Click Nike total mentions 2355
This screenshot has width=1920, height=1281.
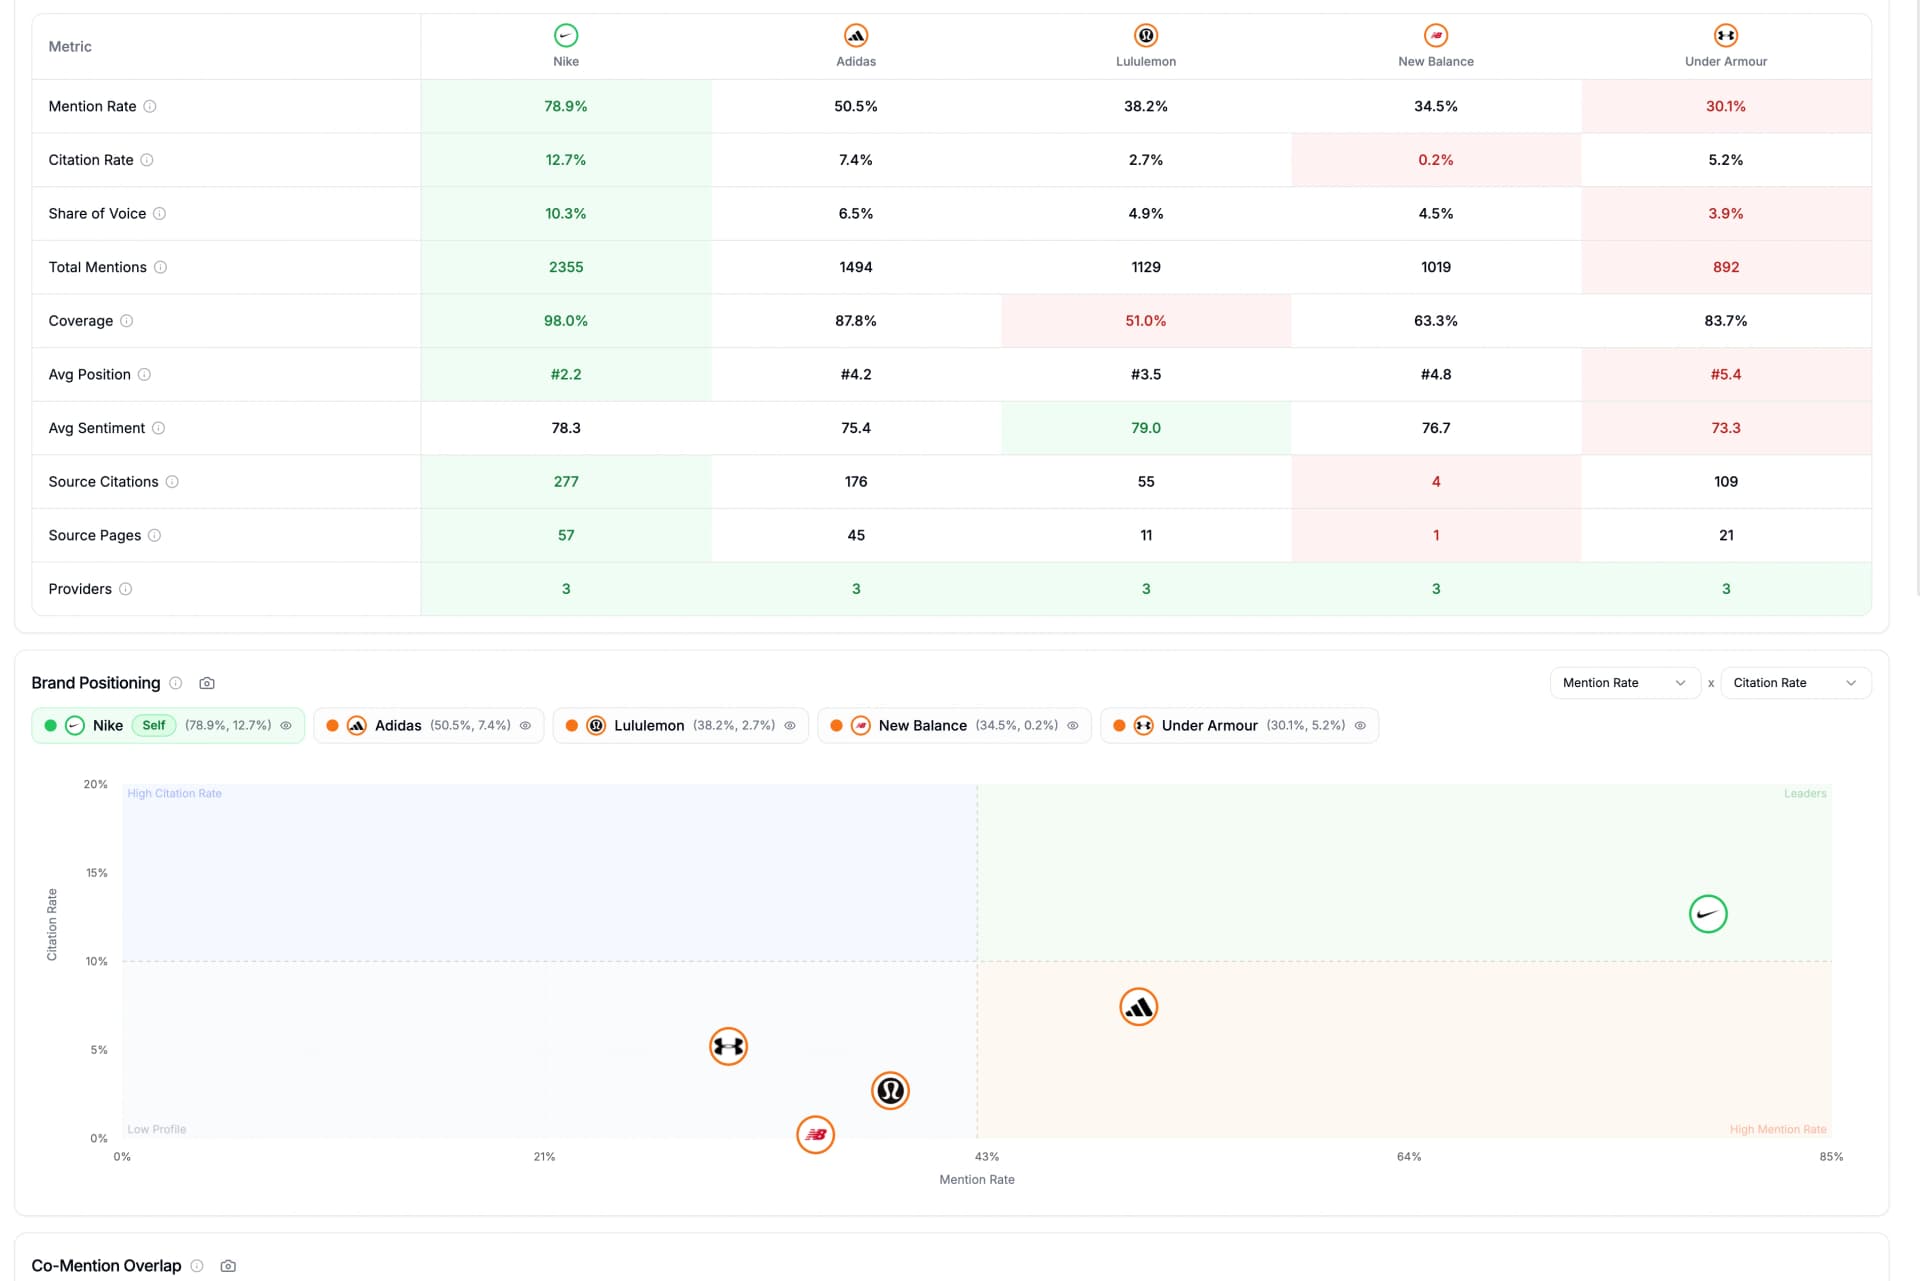566,267
